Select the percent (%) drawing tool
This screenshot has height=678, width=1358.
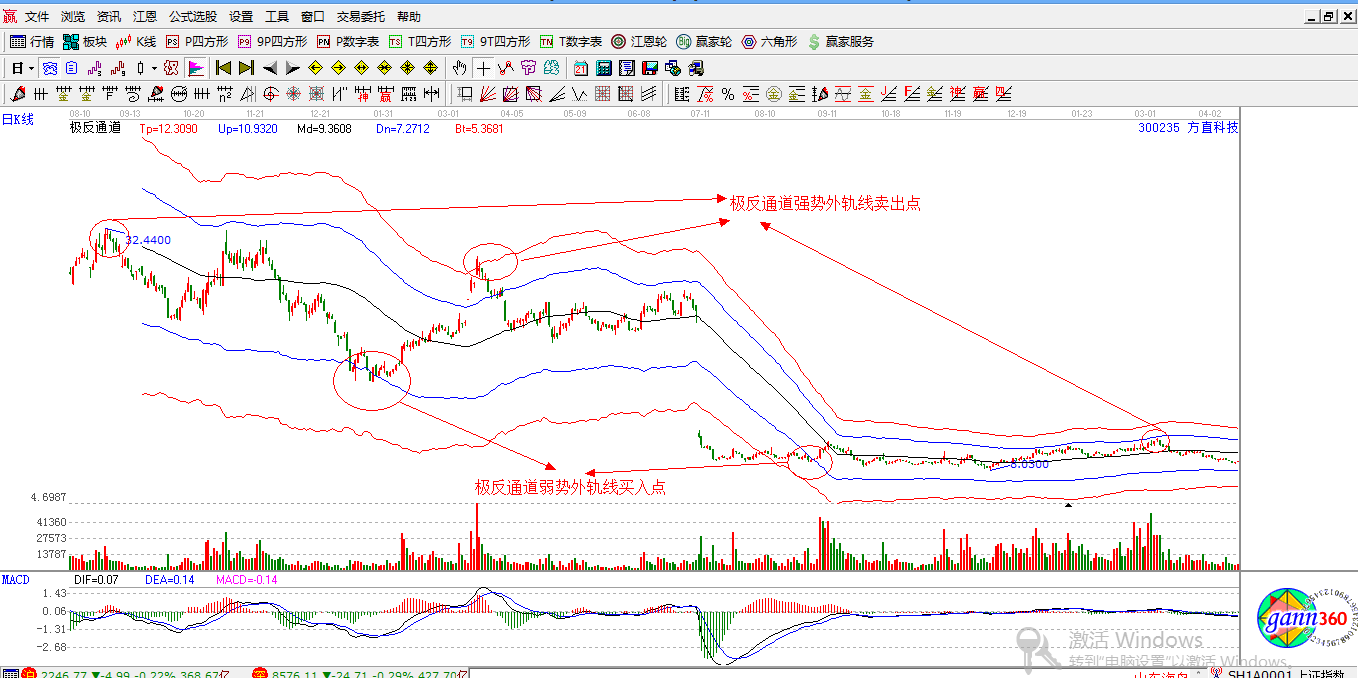728,94
